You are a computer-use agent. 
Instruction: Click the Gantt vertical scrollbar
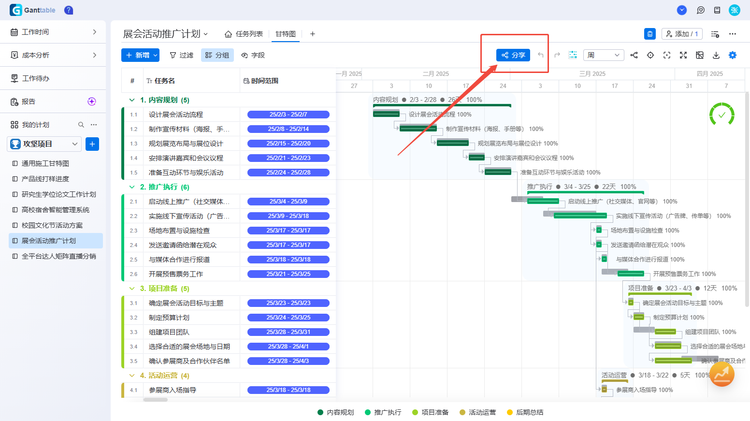pos(747,199)
